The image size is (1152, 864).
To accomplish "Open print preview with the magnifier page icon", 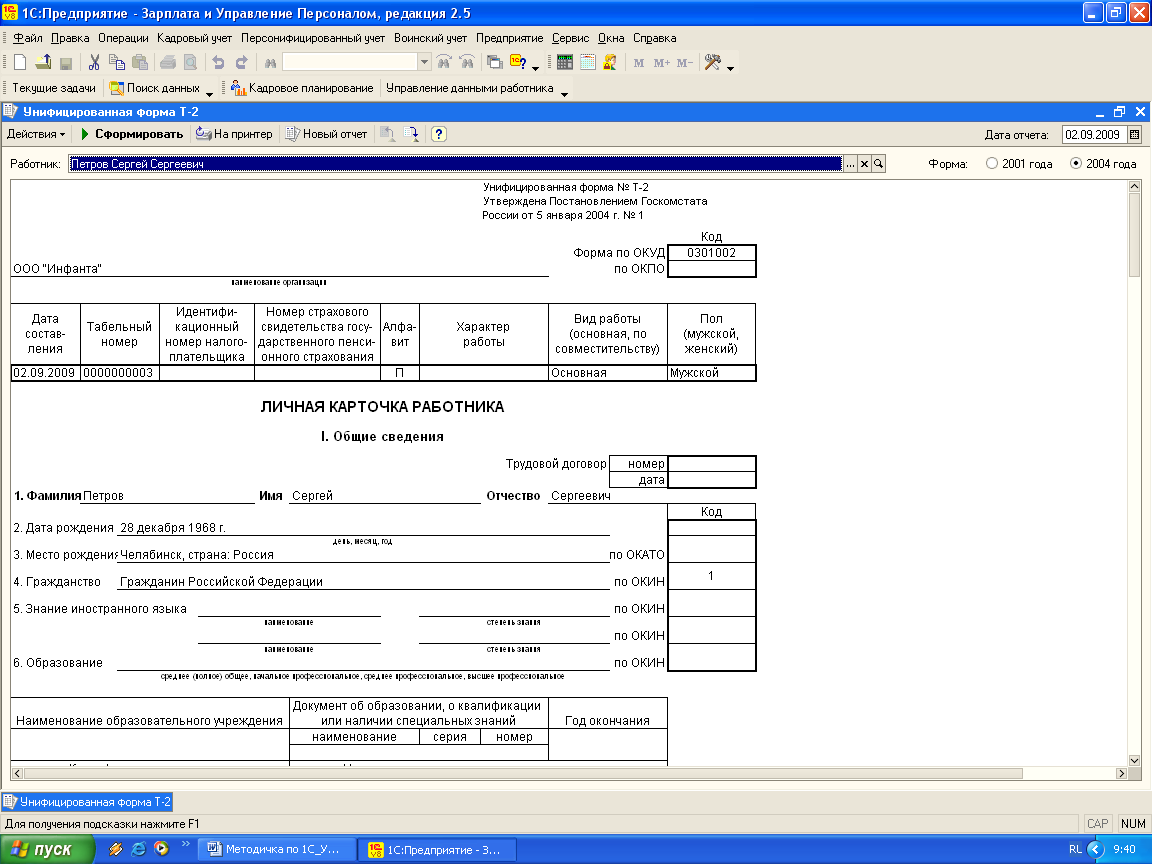I will (190, 62).
